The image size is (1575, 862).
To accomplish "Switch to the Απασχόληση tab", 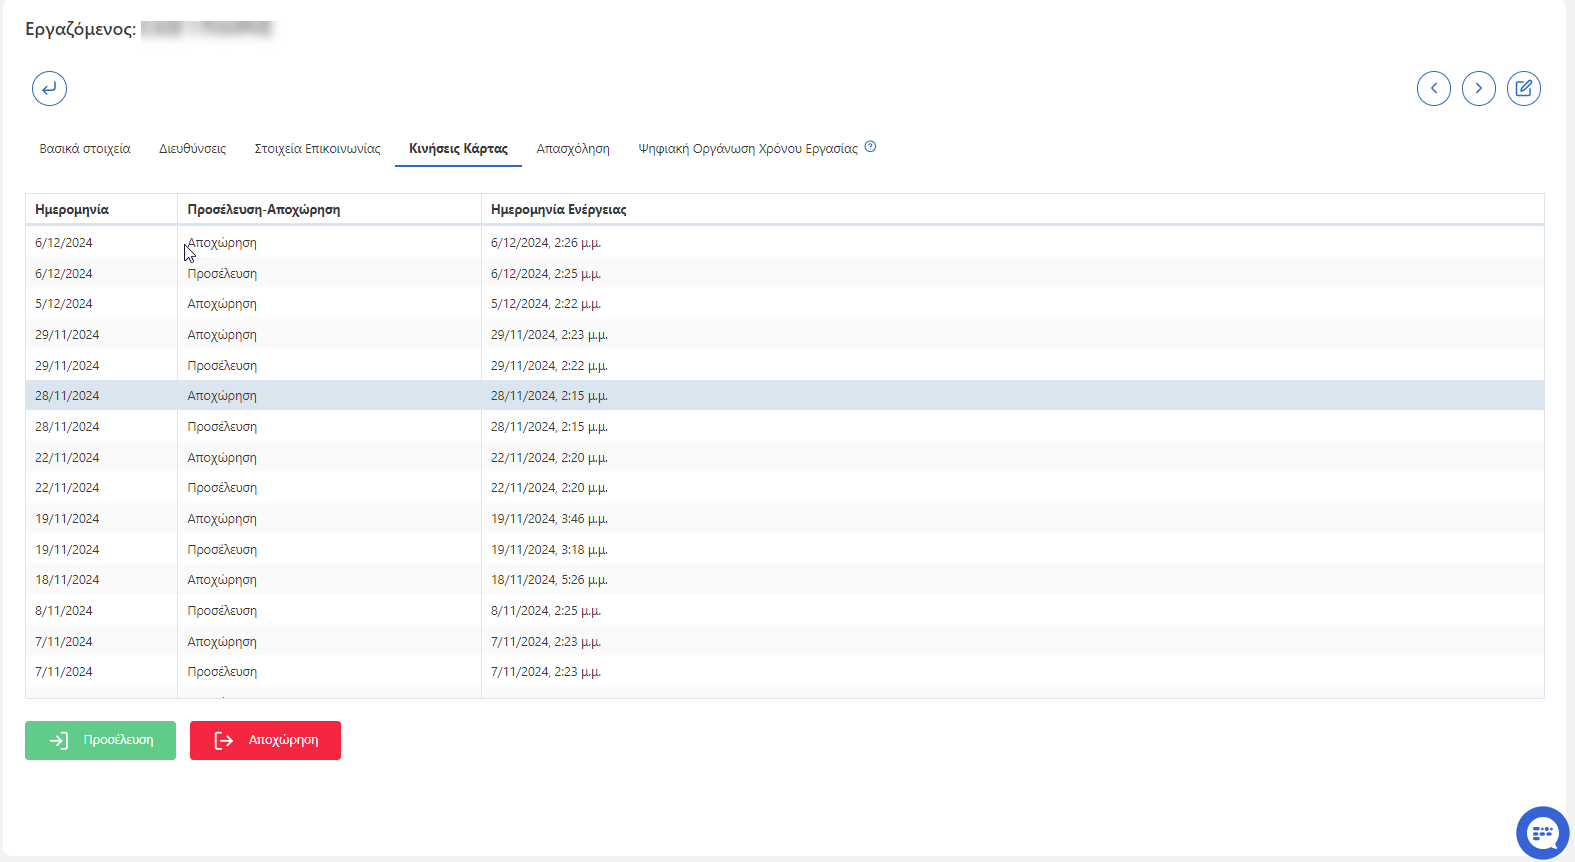I will point(573,149).
